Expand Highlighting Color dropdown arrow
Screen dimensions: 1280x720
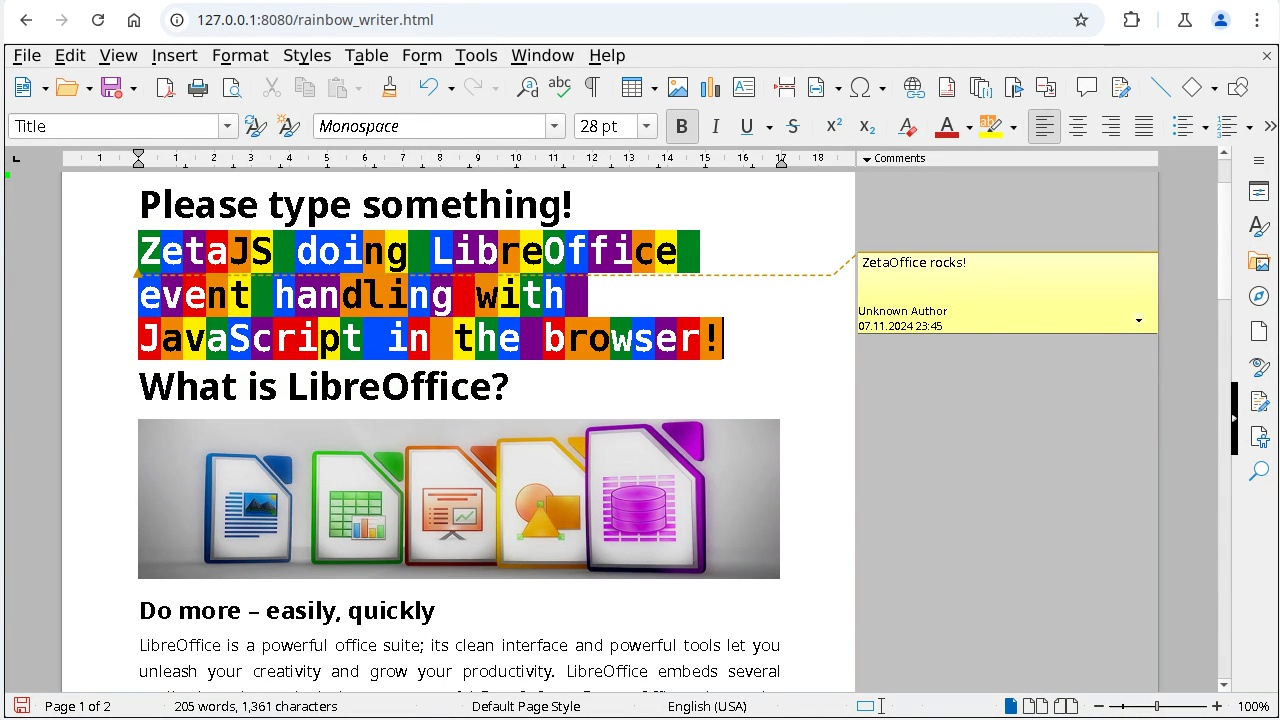click(x=1013, y=127)
